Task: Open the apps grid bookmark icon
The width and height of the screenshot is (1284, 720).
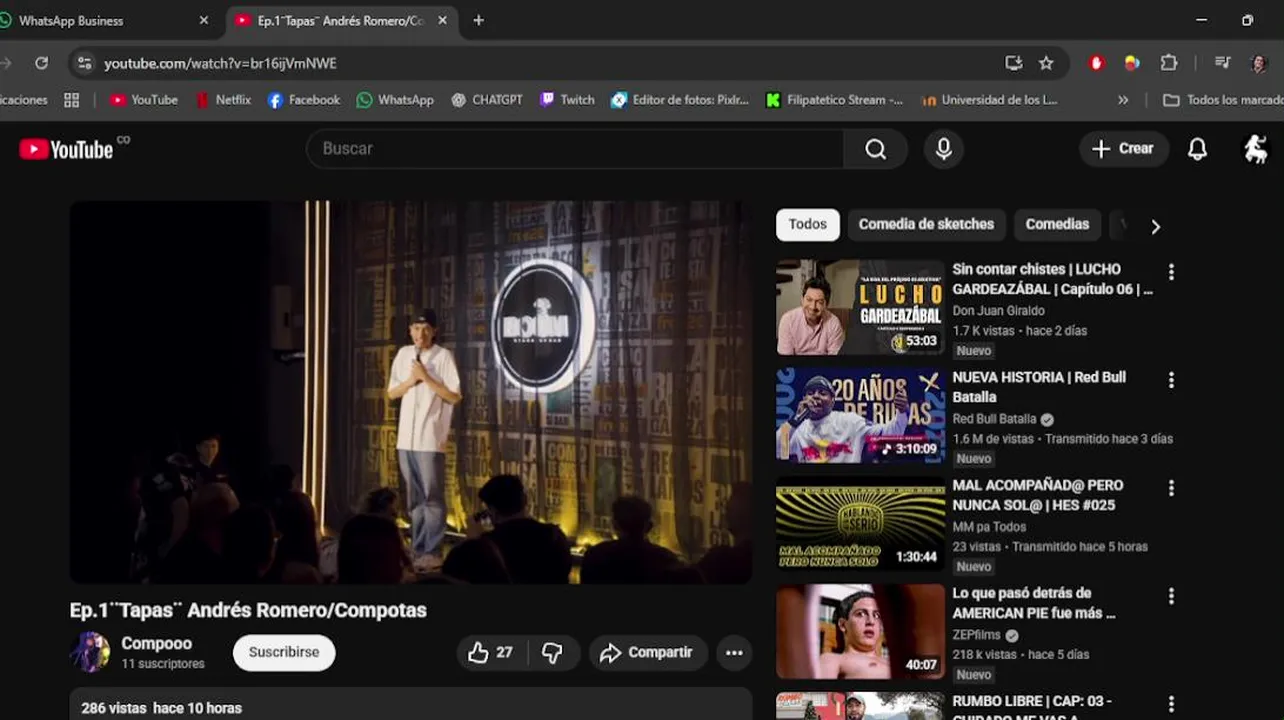Action: pos(71,100)
